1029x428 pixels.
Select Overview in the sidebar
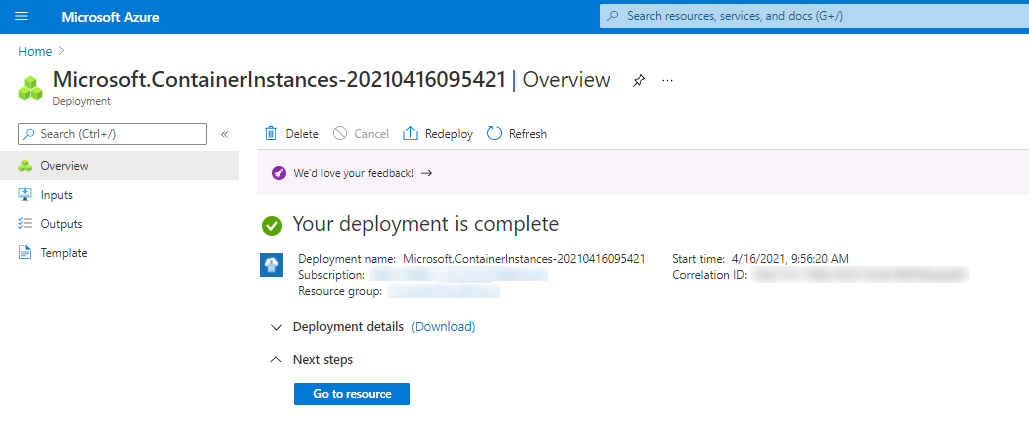coord(64,166)
